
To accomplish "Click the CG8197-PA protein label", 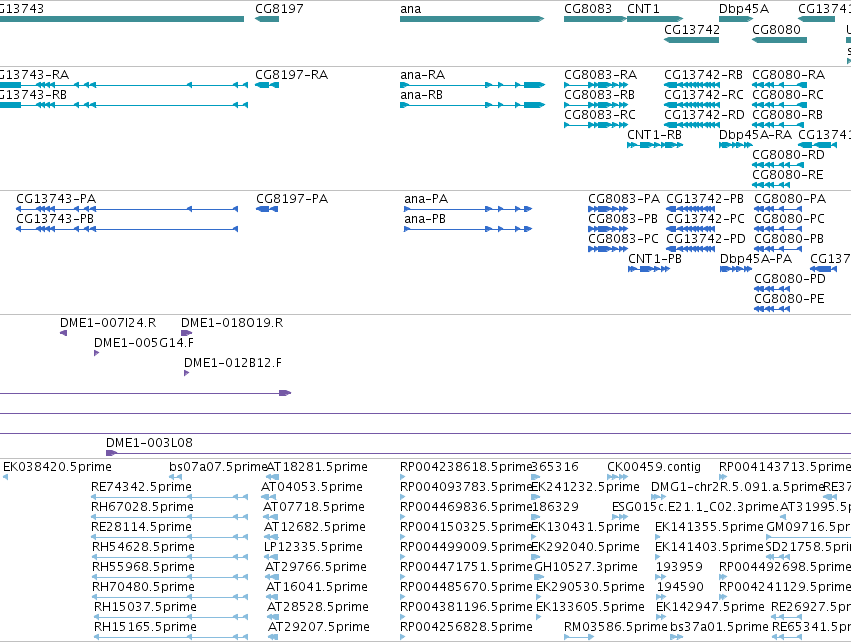I will tap(292, 199).
